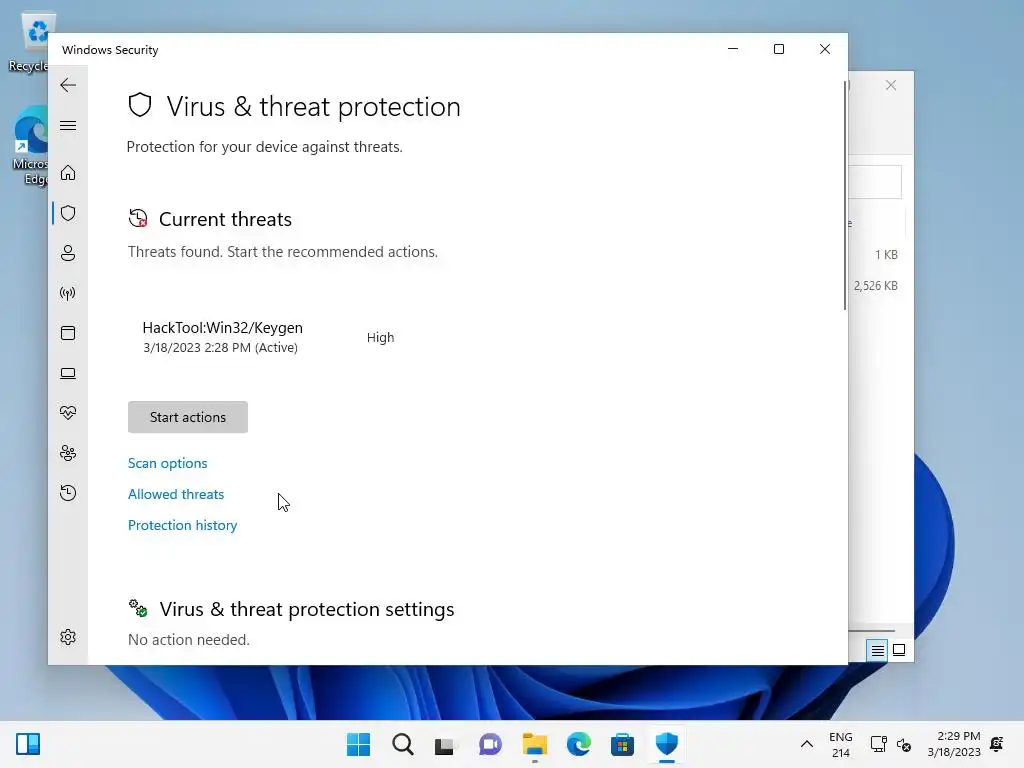Open Task View on the taskbar

(445, 744)
